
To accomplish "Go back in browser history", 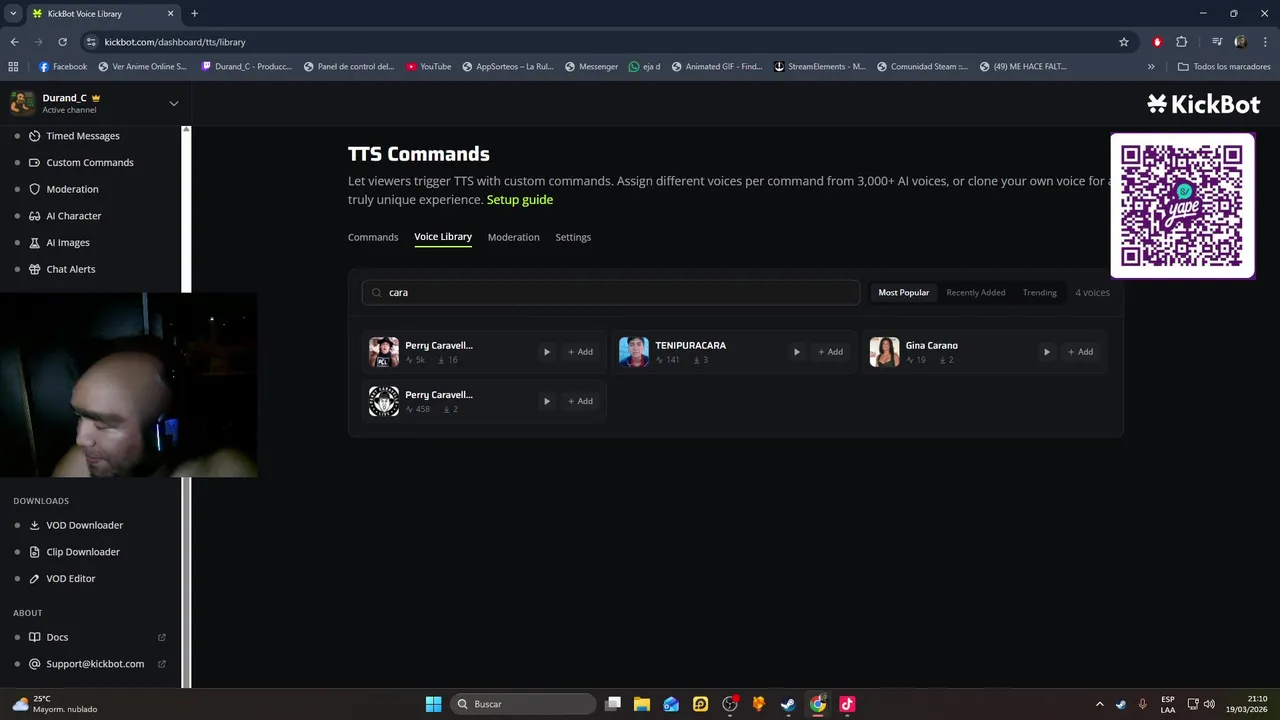I will click(14, 42).
